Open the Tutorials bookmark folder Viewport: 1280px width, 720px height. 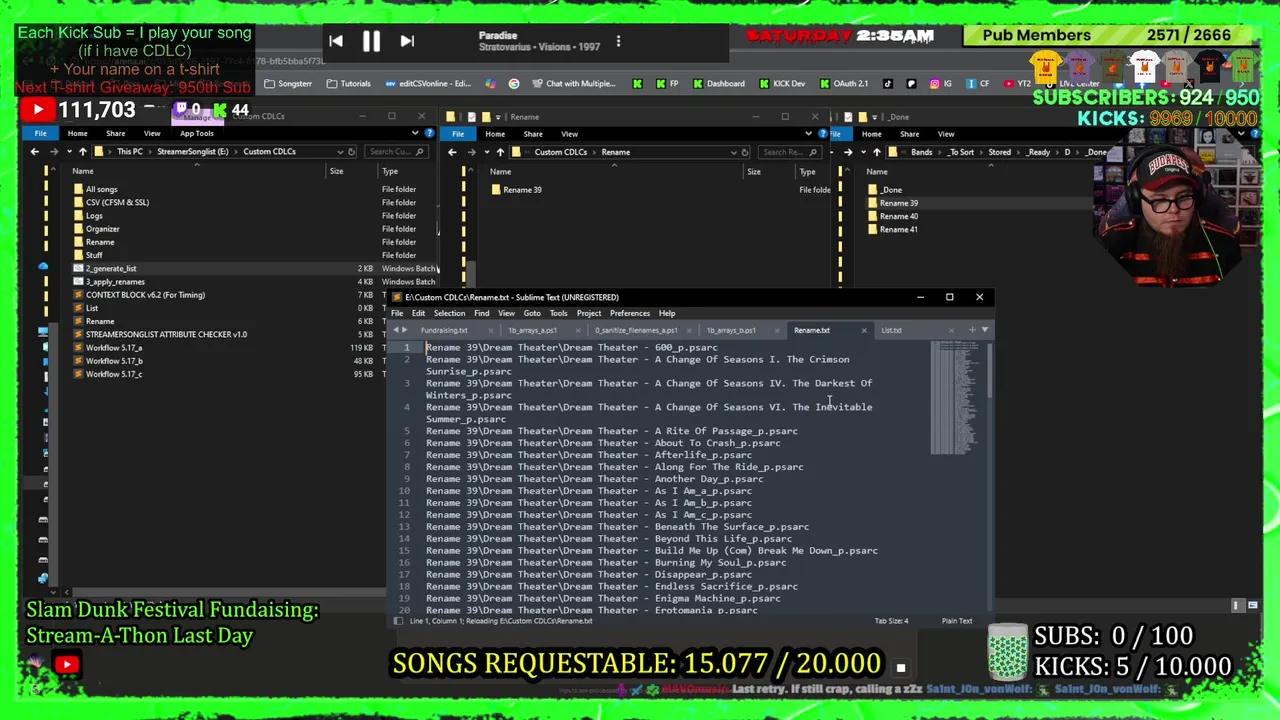point(348,83)
